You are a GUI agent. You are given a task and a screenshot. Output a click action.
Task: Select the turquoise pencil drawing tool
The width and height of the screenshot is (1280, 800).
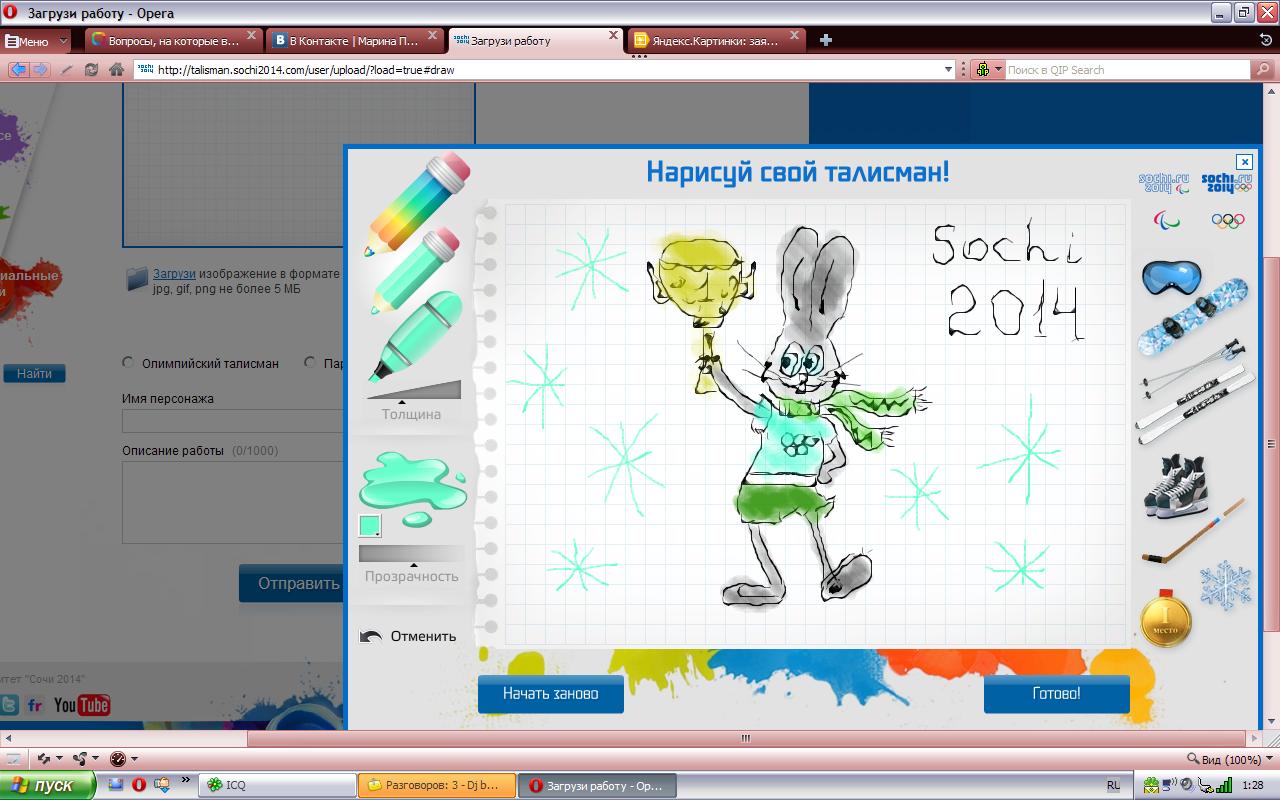click(x=415, y=271)
